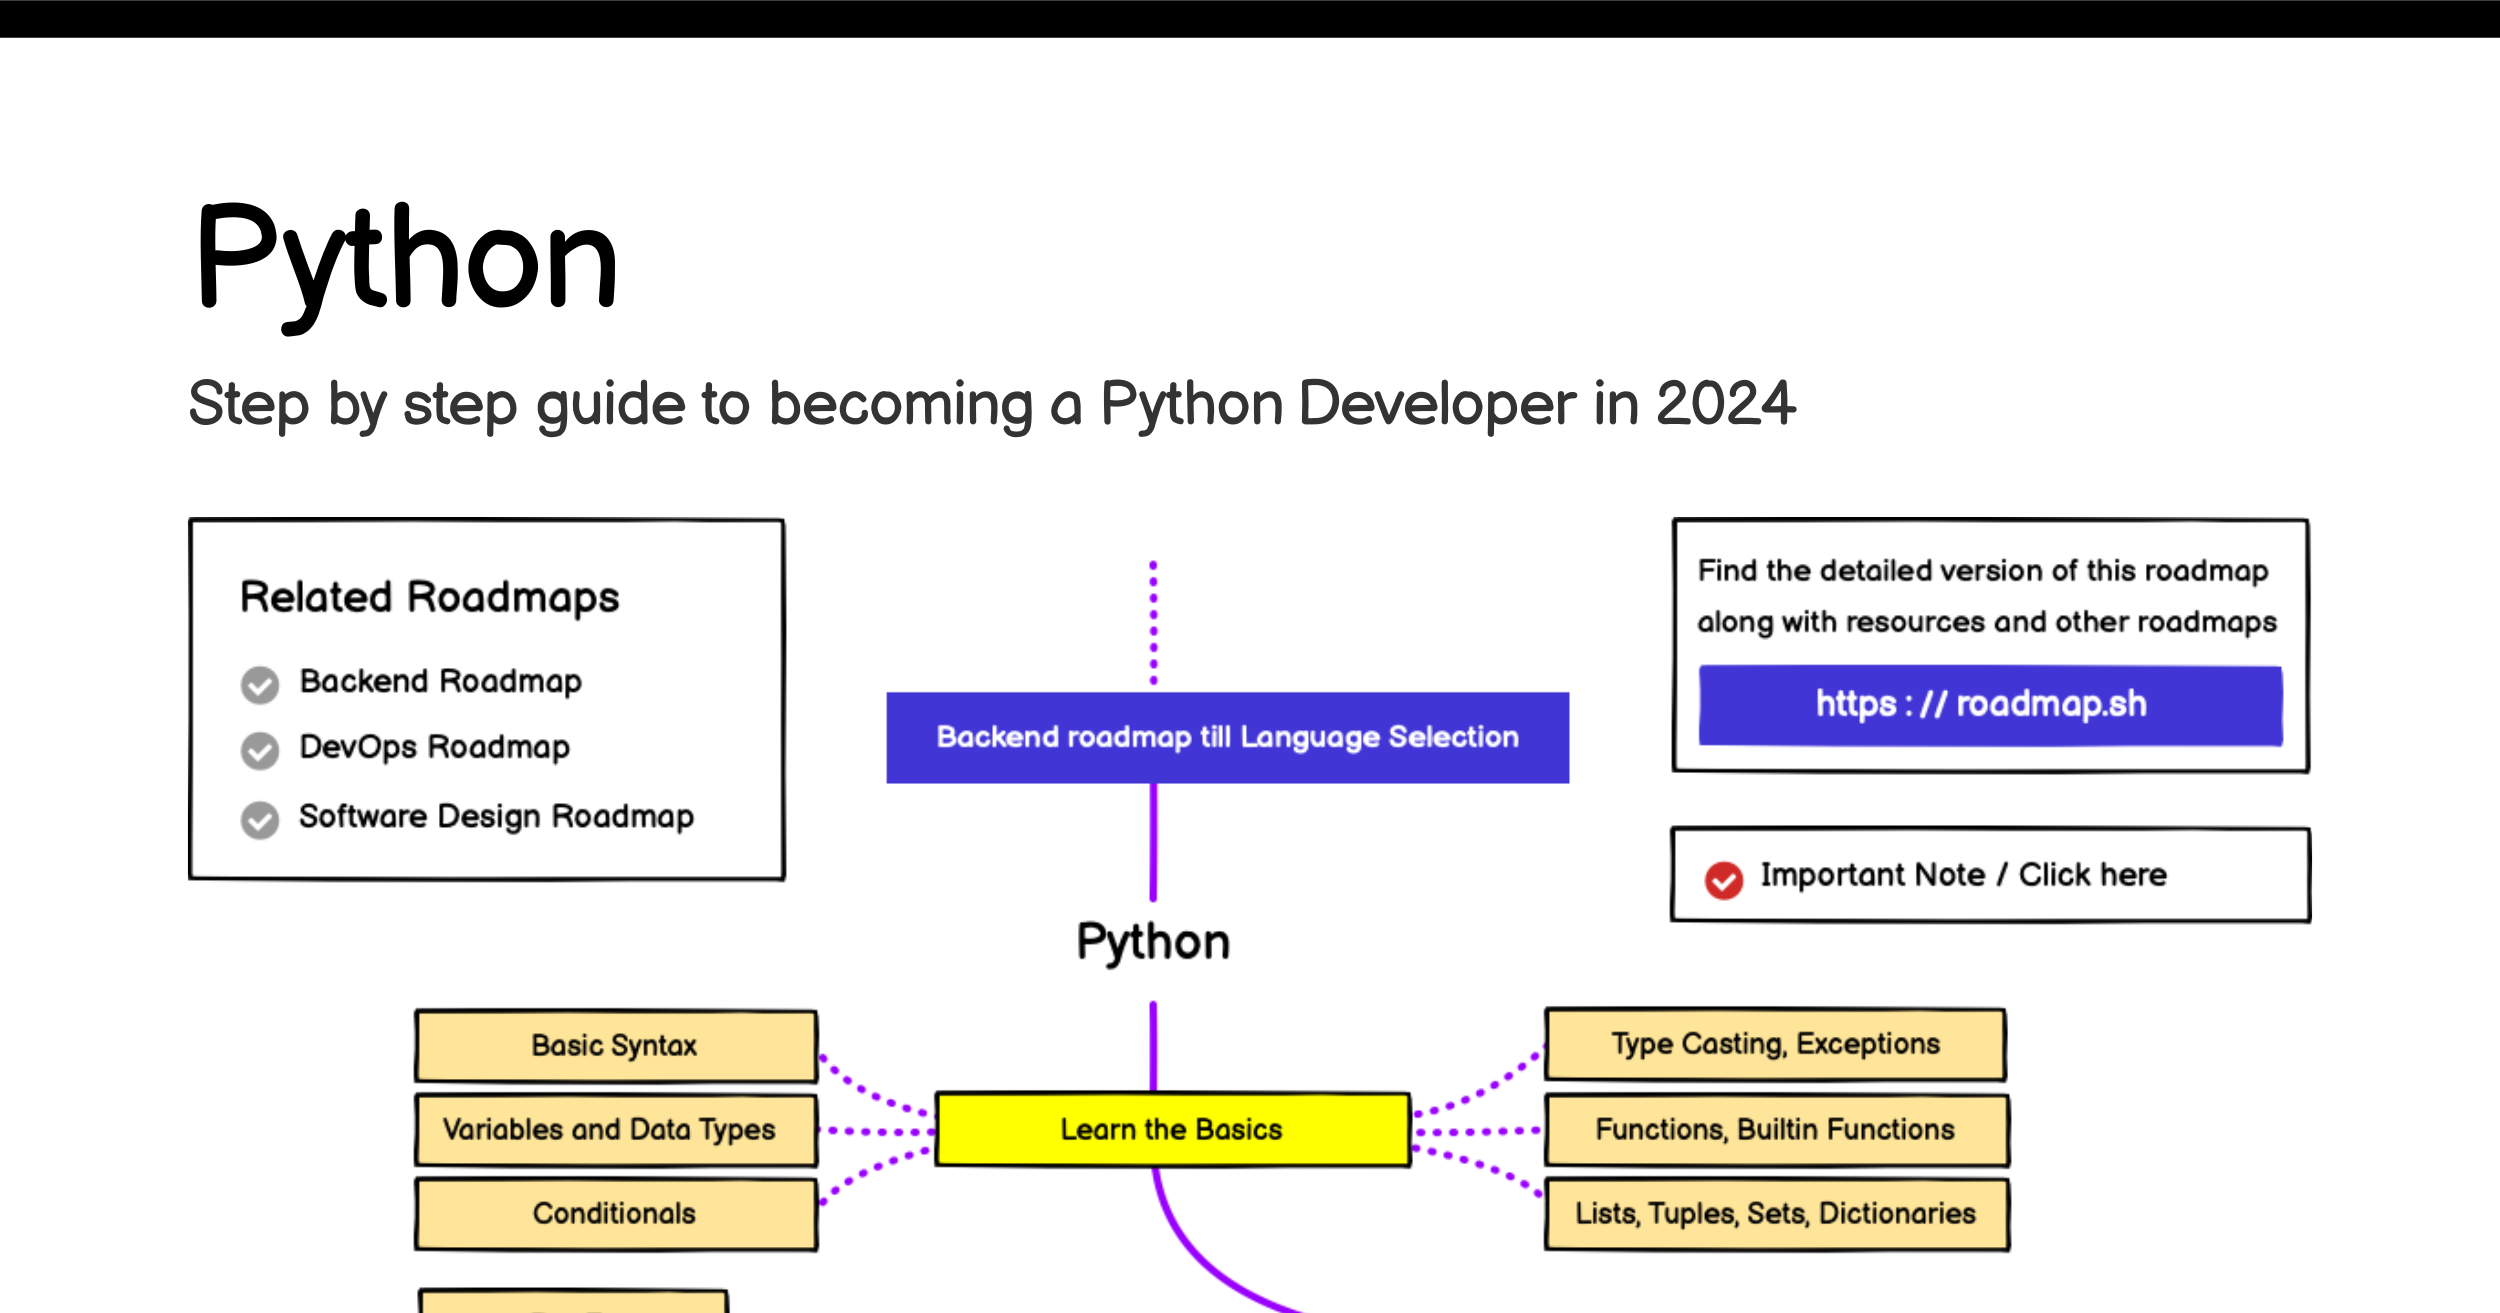Viewport: 2500px width, 1313px height.
Task: Select the Basic Syntax topic
Action: (x=616, y=1046)
